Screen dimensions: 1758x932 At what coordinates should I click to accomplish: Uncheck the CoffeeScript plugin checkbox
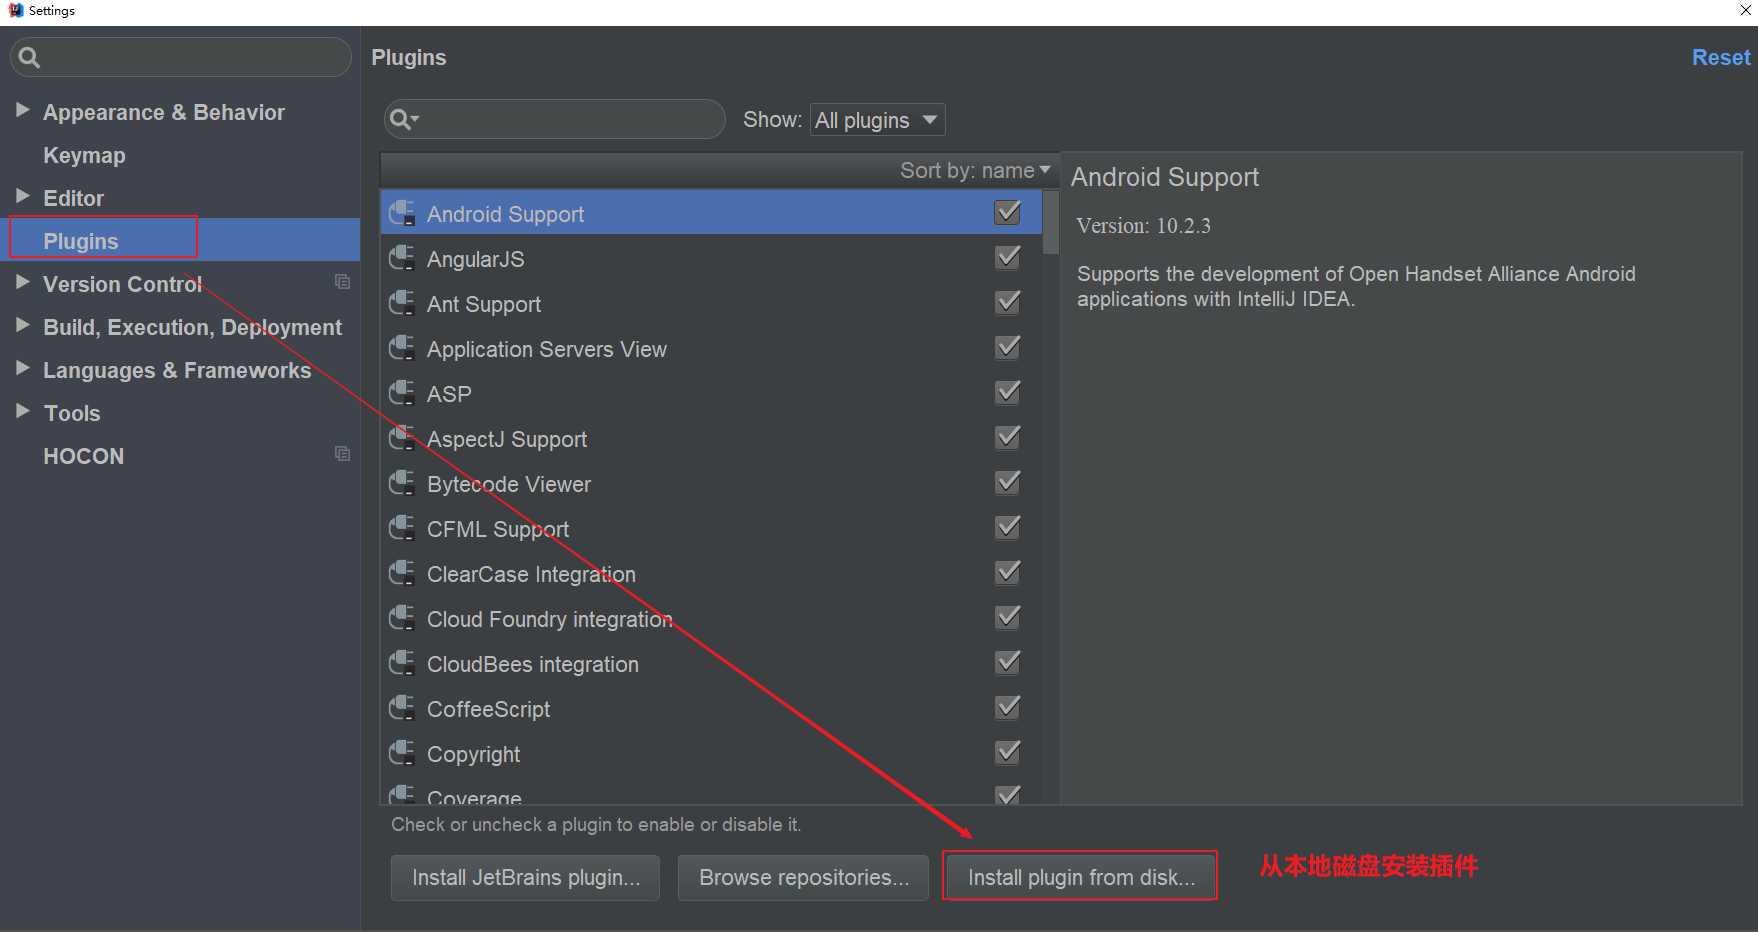[1008, 707]
